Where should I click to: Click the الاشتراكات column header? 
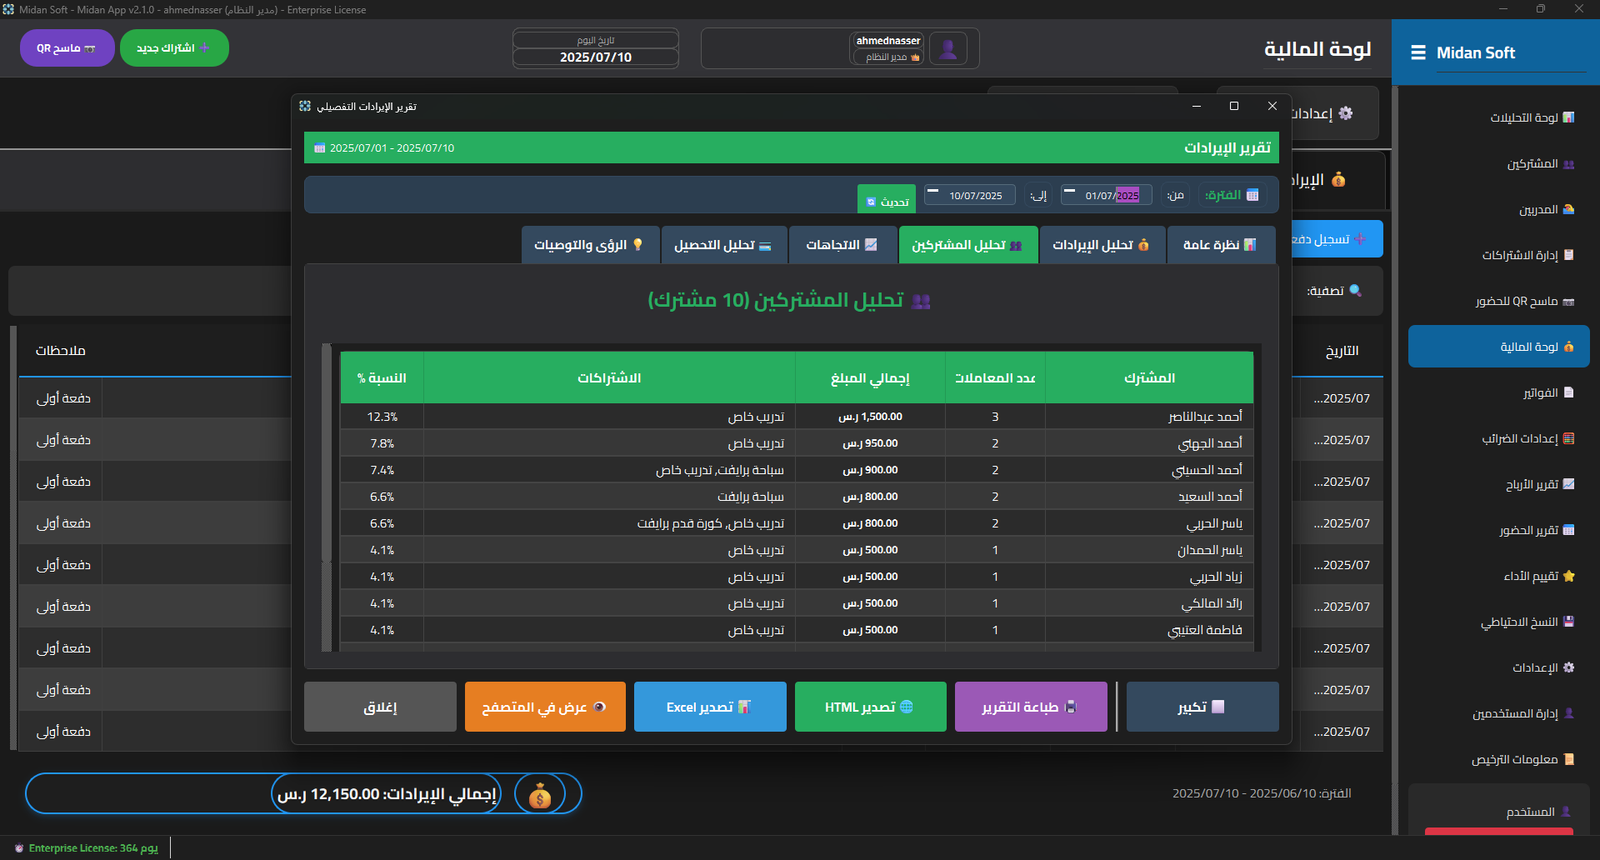[x=609, y=378]
